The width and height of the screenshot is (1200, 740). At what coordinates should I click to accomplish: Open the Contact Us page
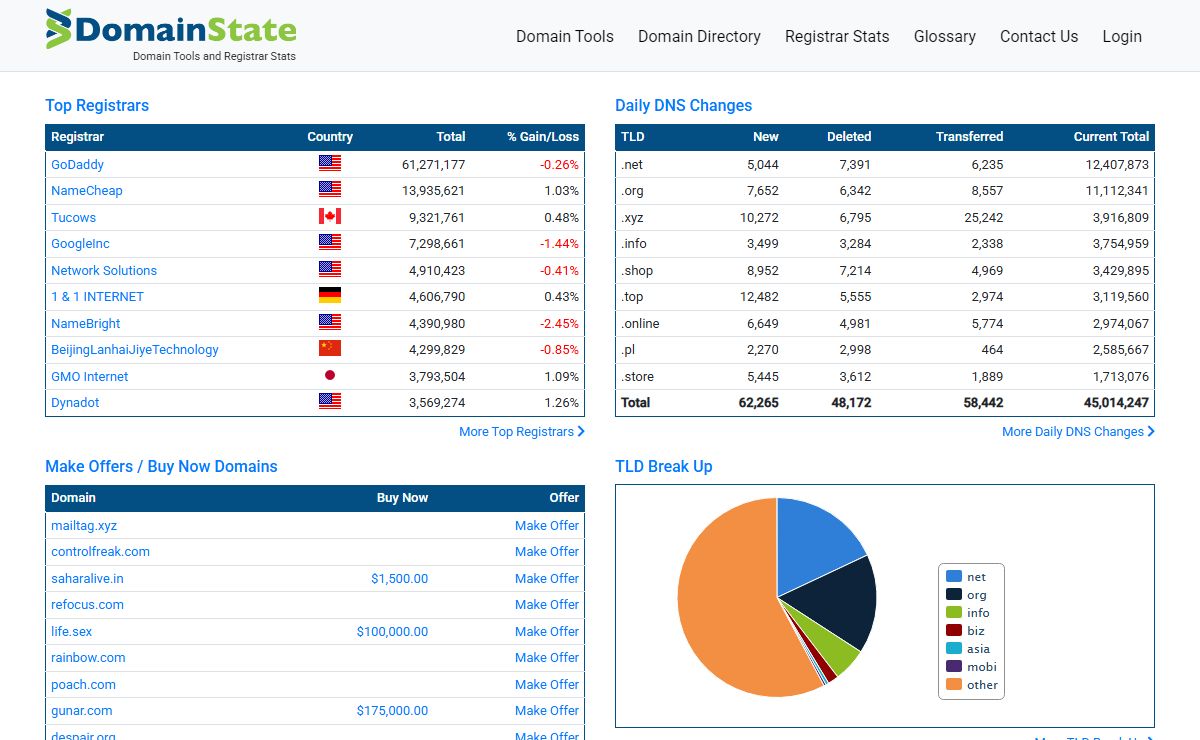(1039, 36)
